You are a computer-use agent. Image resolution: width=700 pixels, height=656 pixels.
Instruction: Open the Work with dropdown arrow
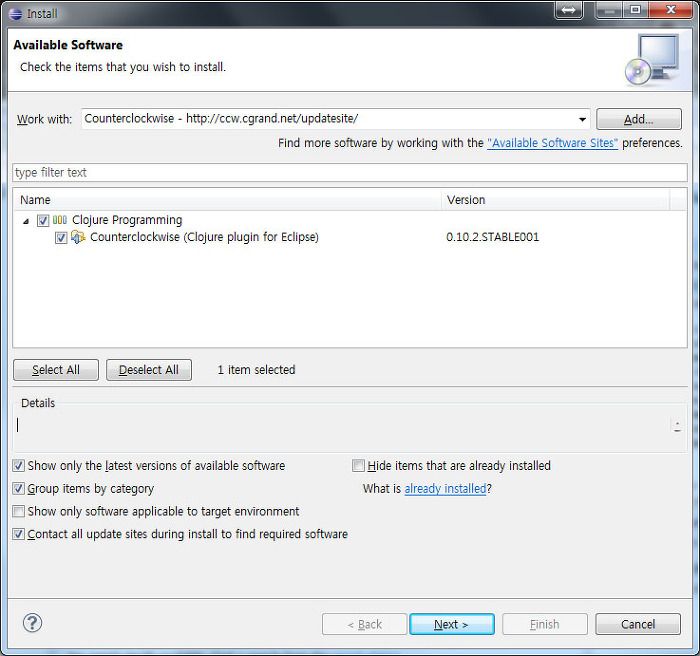point(582,119)
